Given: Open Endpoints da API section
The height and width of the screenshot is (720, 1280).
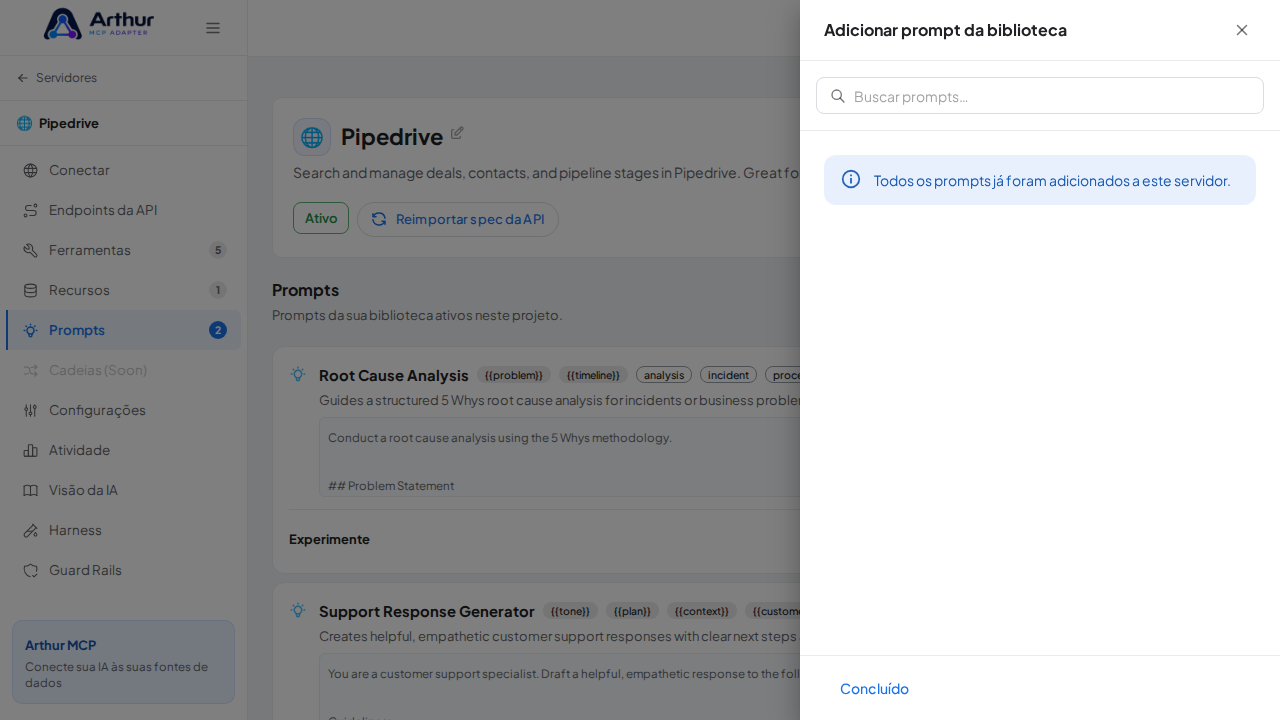Looking at the screenshot, I should (124, 210).
